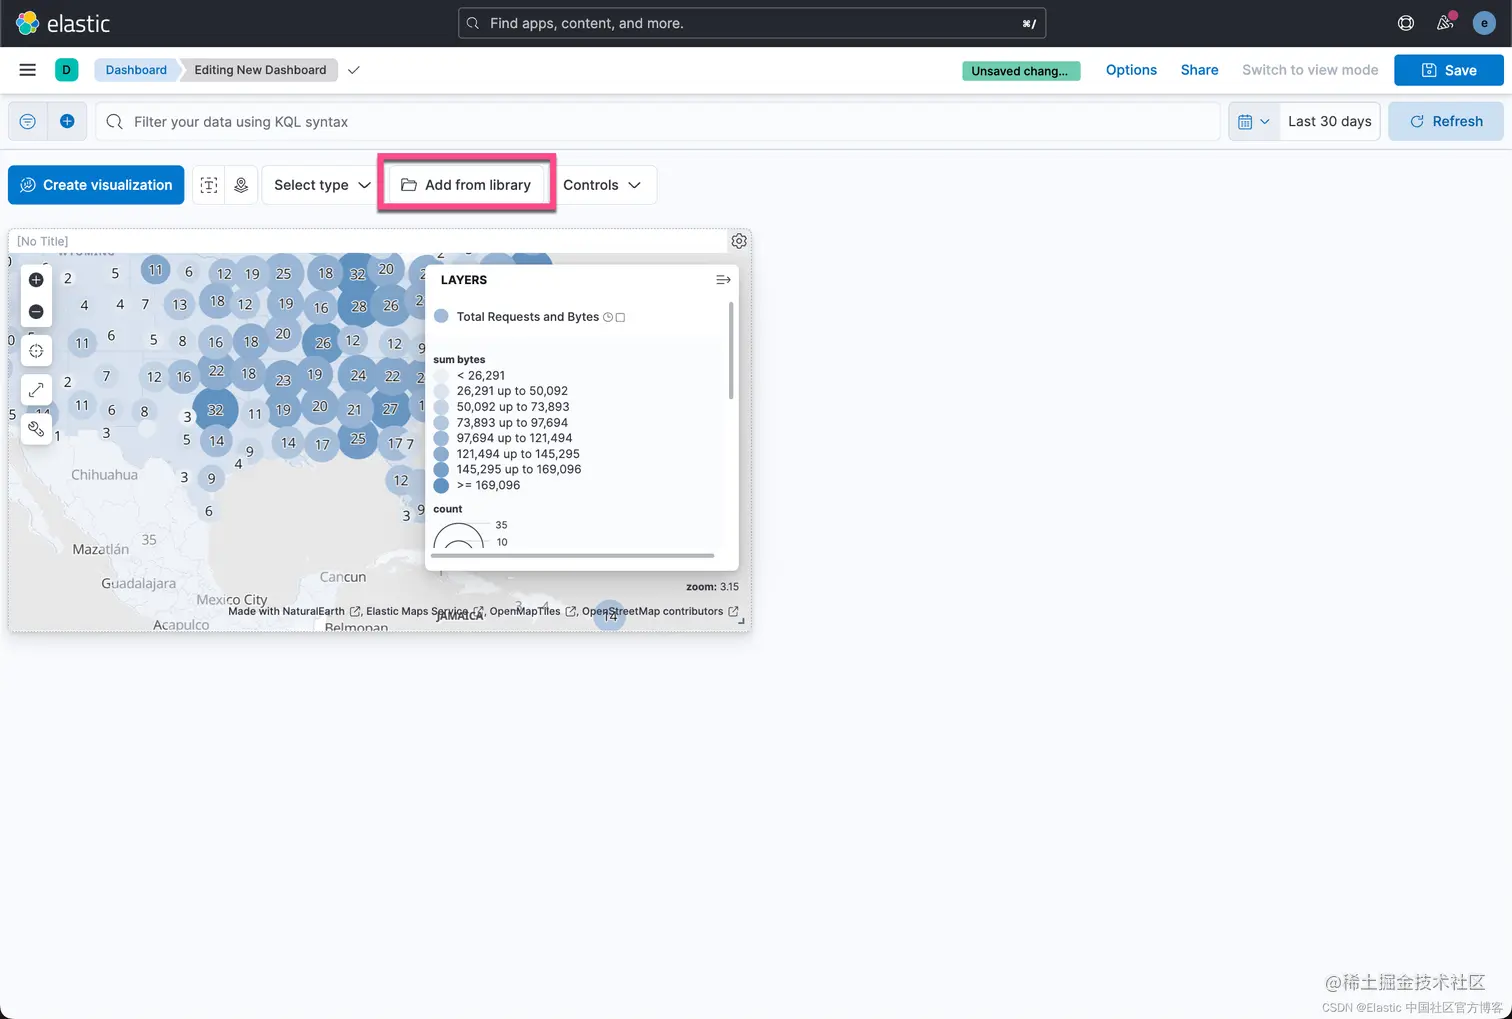Refresh the dashboard data
The height and width of the screenshot is (1019, 1512).
pyautogui.click(x=1446, y=121)
